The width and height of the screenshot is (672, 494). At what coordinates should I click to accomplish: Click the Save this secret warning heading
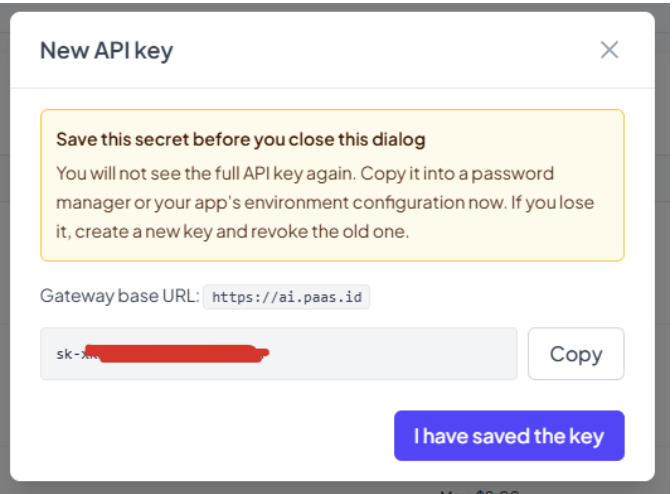click(x=241, y=140)
